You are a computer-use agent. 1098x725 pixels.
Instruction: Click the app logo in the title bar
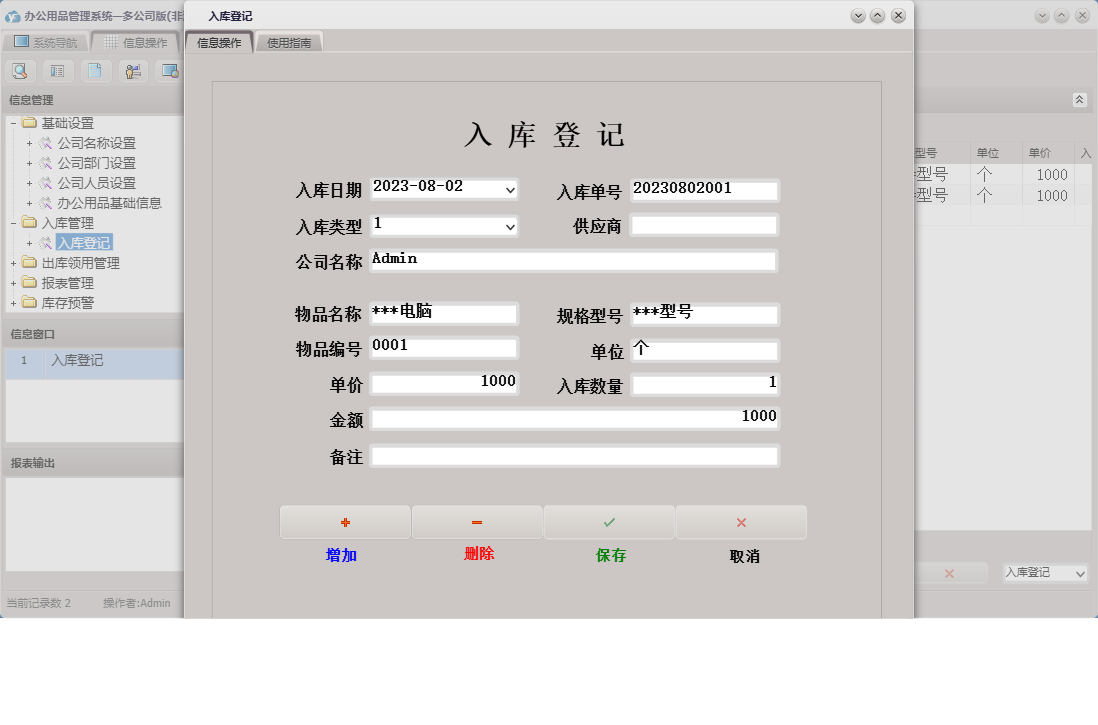point(11,14)
